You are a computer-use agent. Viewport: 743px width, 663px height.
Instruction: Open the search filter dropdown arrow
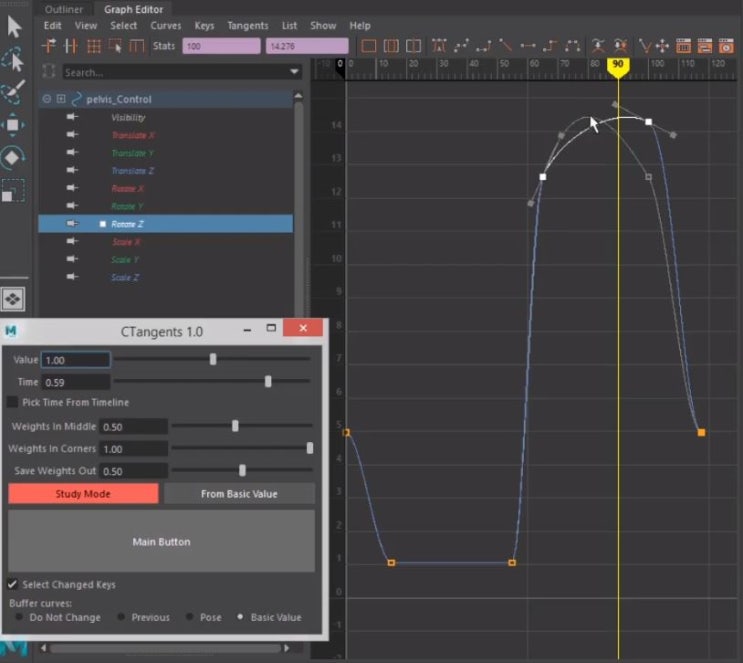click(294, 72)
